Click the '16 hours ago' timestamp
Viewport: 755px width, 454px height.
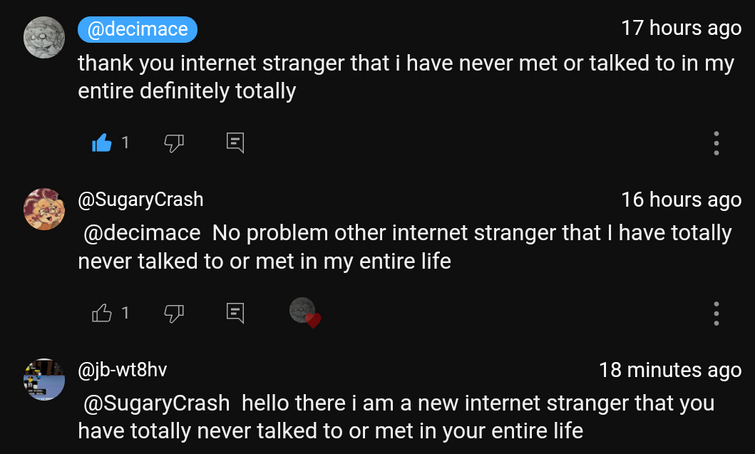681,199
